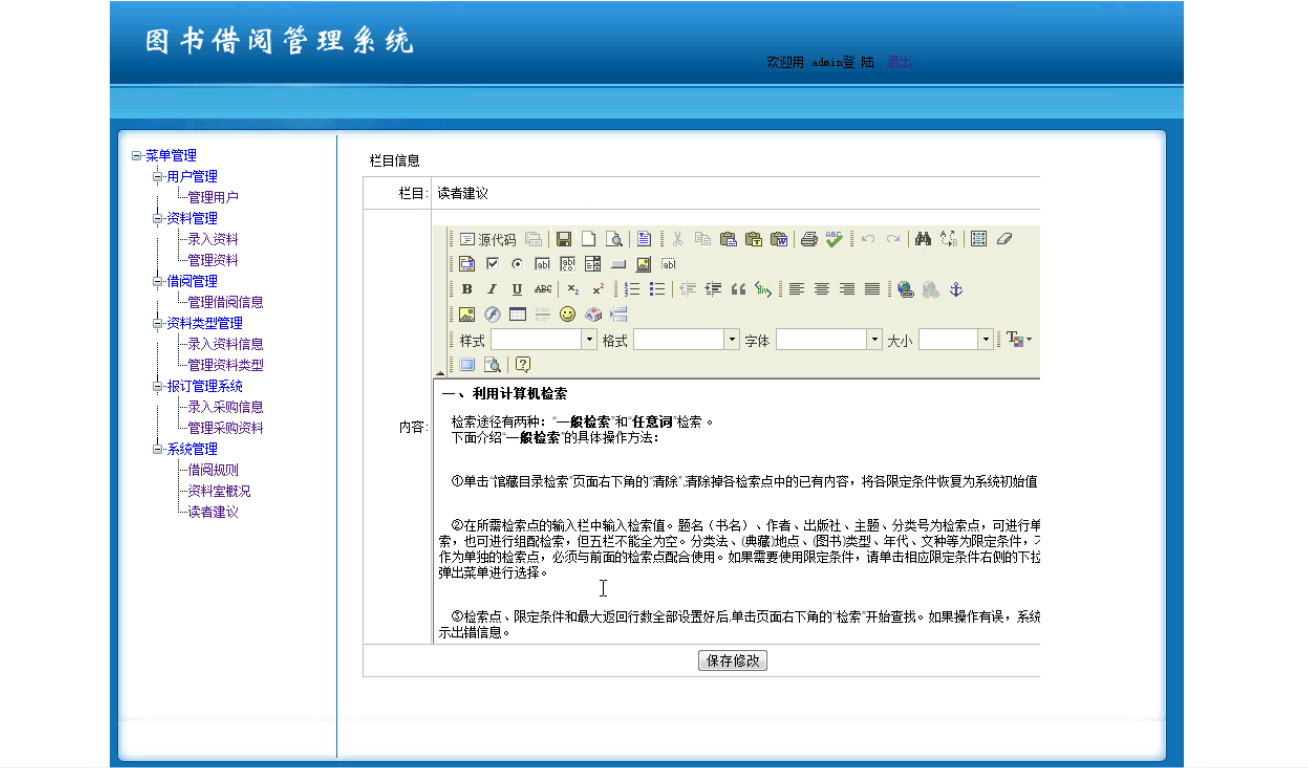Viewport: 1308px width, 768px height.
Task: Open the Templates icon
Action: [x=644, y=239]
